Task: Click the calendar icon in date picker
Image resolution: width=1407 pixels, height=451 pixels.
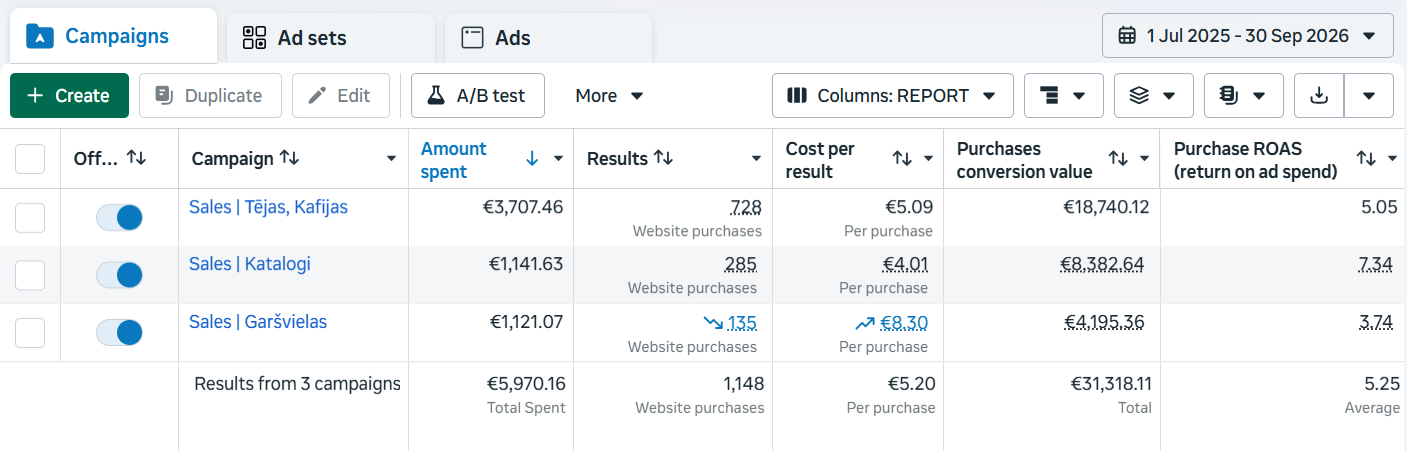Action: point(1127,36)
